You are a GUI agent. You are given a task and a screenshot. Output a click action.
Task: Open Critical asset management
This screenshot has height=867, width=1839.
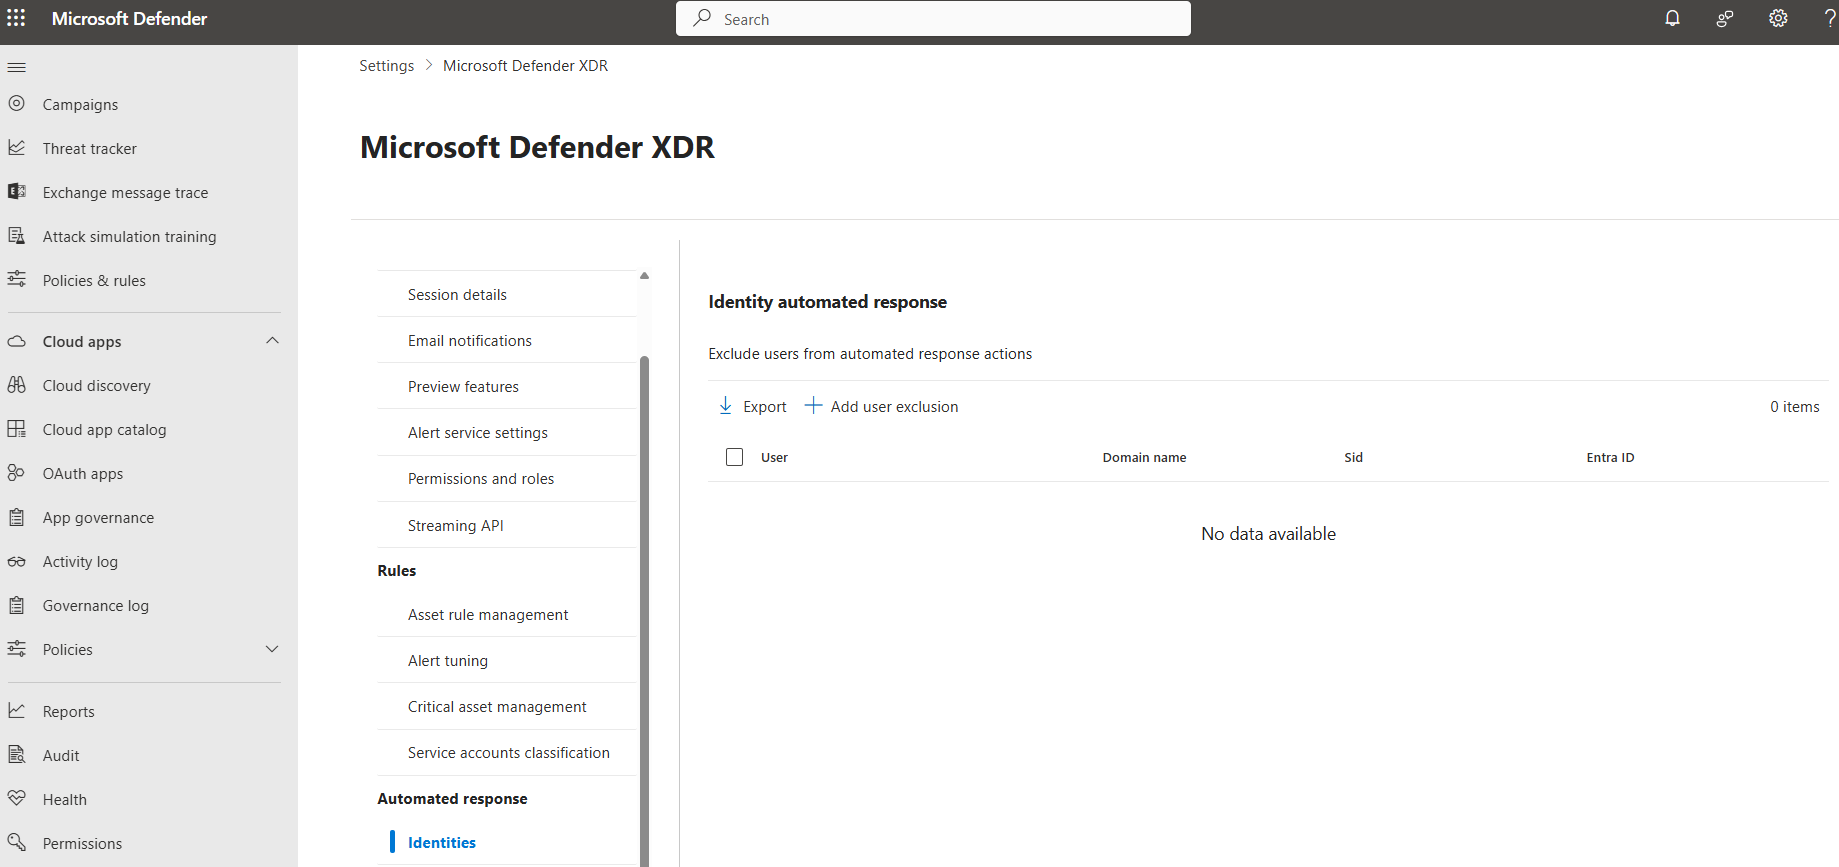(507, 706)
